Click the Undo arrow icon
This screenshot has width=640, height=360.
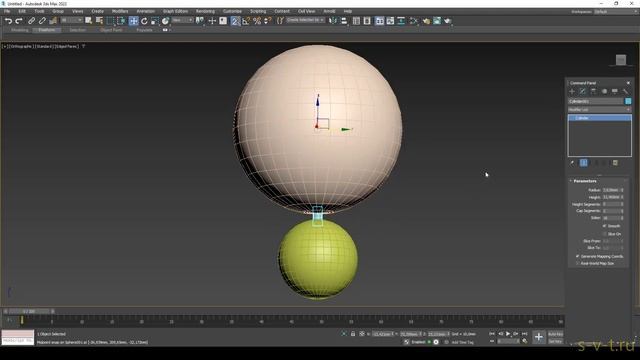click(8, 21)
